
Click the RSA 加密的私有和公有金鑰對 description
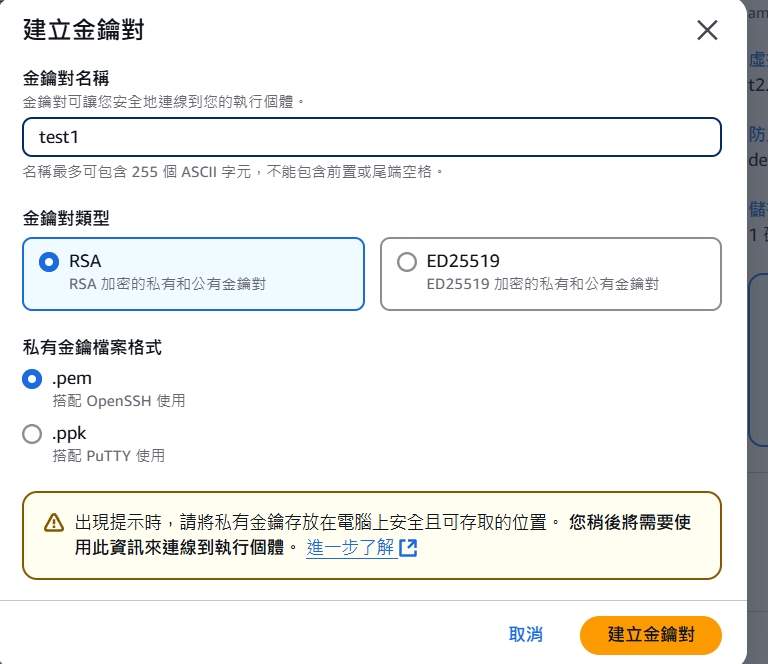pyautogui.click(x=167, y=284)
